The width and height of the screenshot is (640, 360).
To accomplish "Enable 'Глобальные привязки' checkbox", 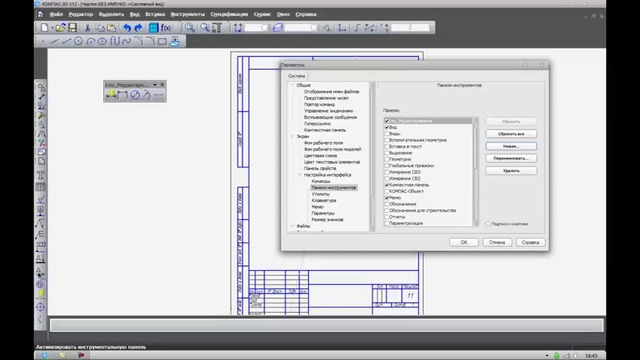I will (x=387, y=166).
